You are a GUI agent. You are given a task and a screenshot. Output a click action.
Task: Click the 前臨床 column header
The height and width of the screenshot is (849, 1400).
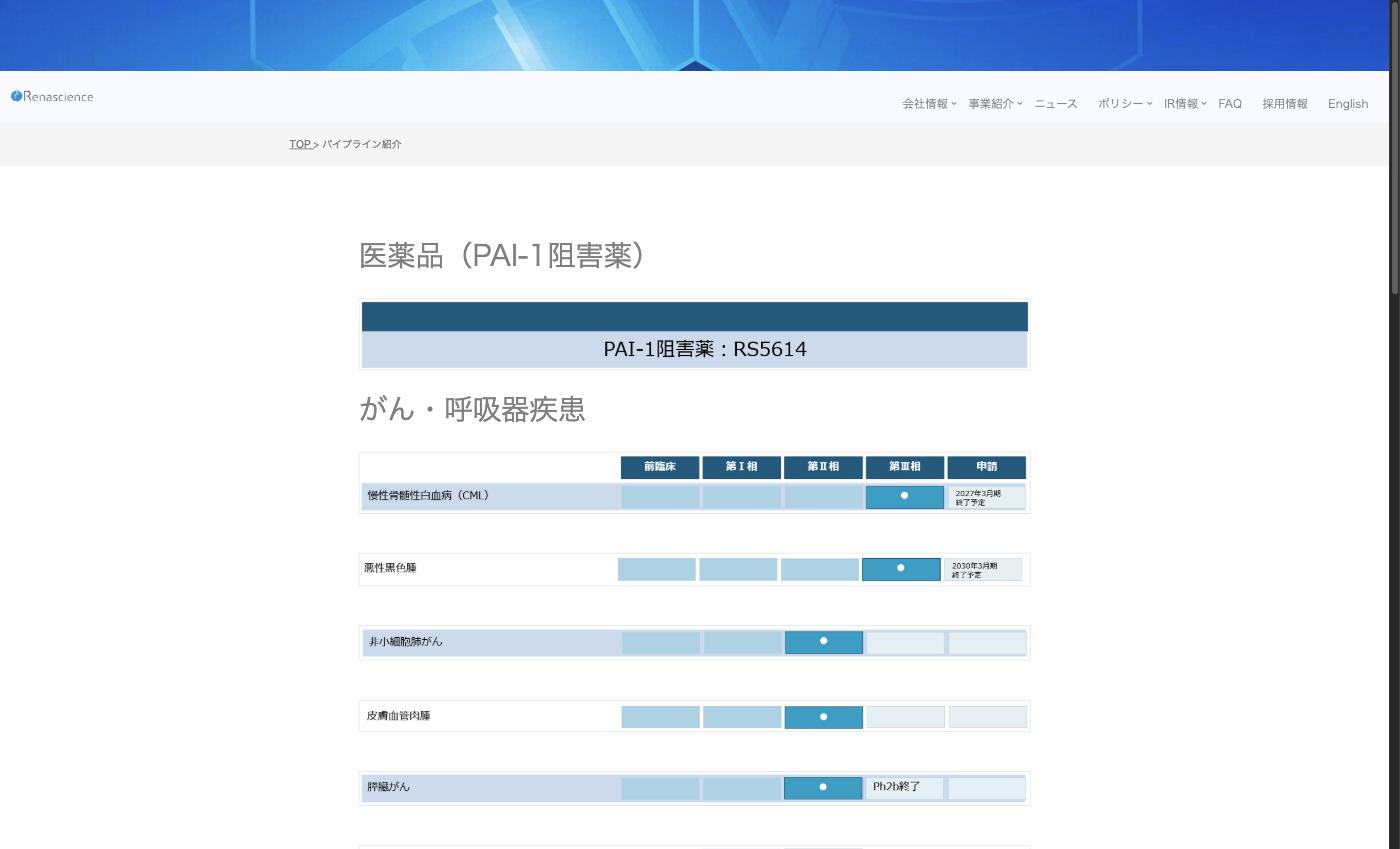[660, 467]
